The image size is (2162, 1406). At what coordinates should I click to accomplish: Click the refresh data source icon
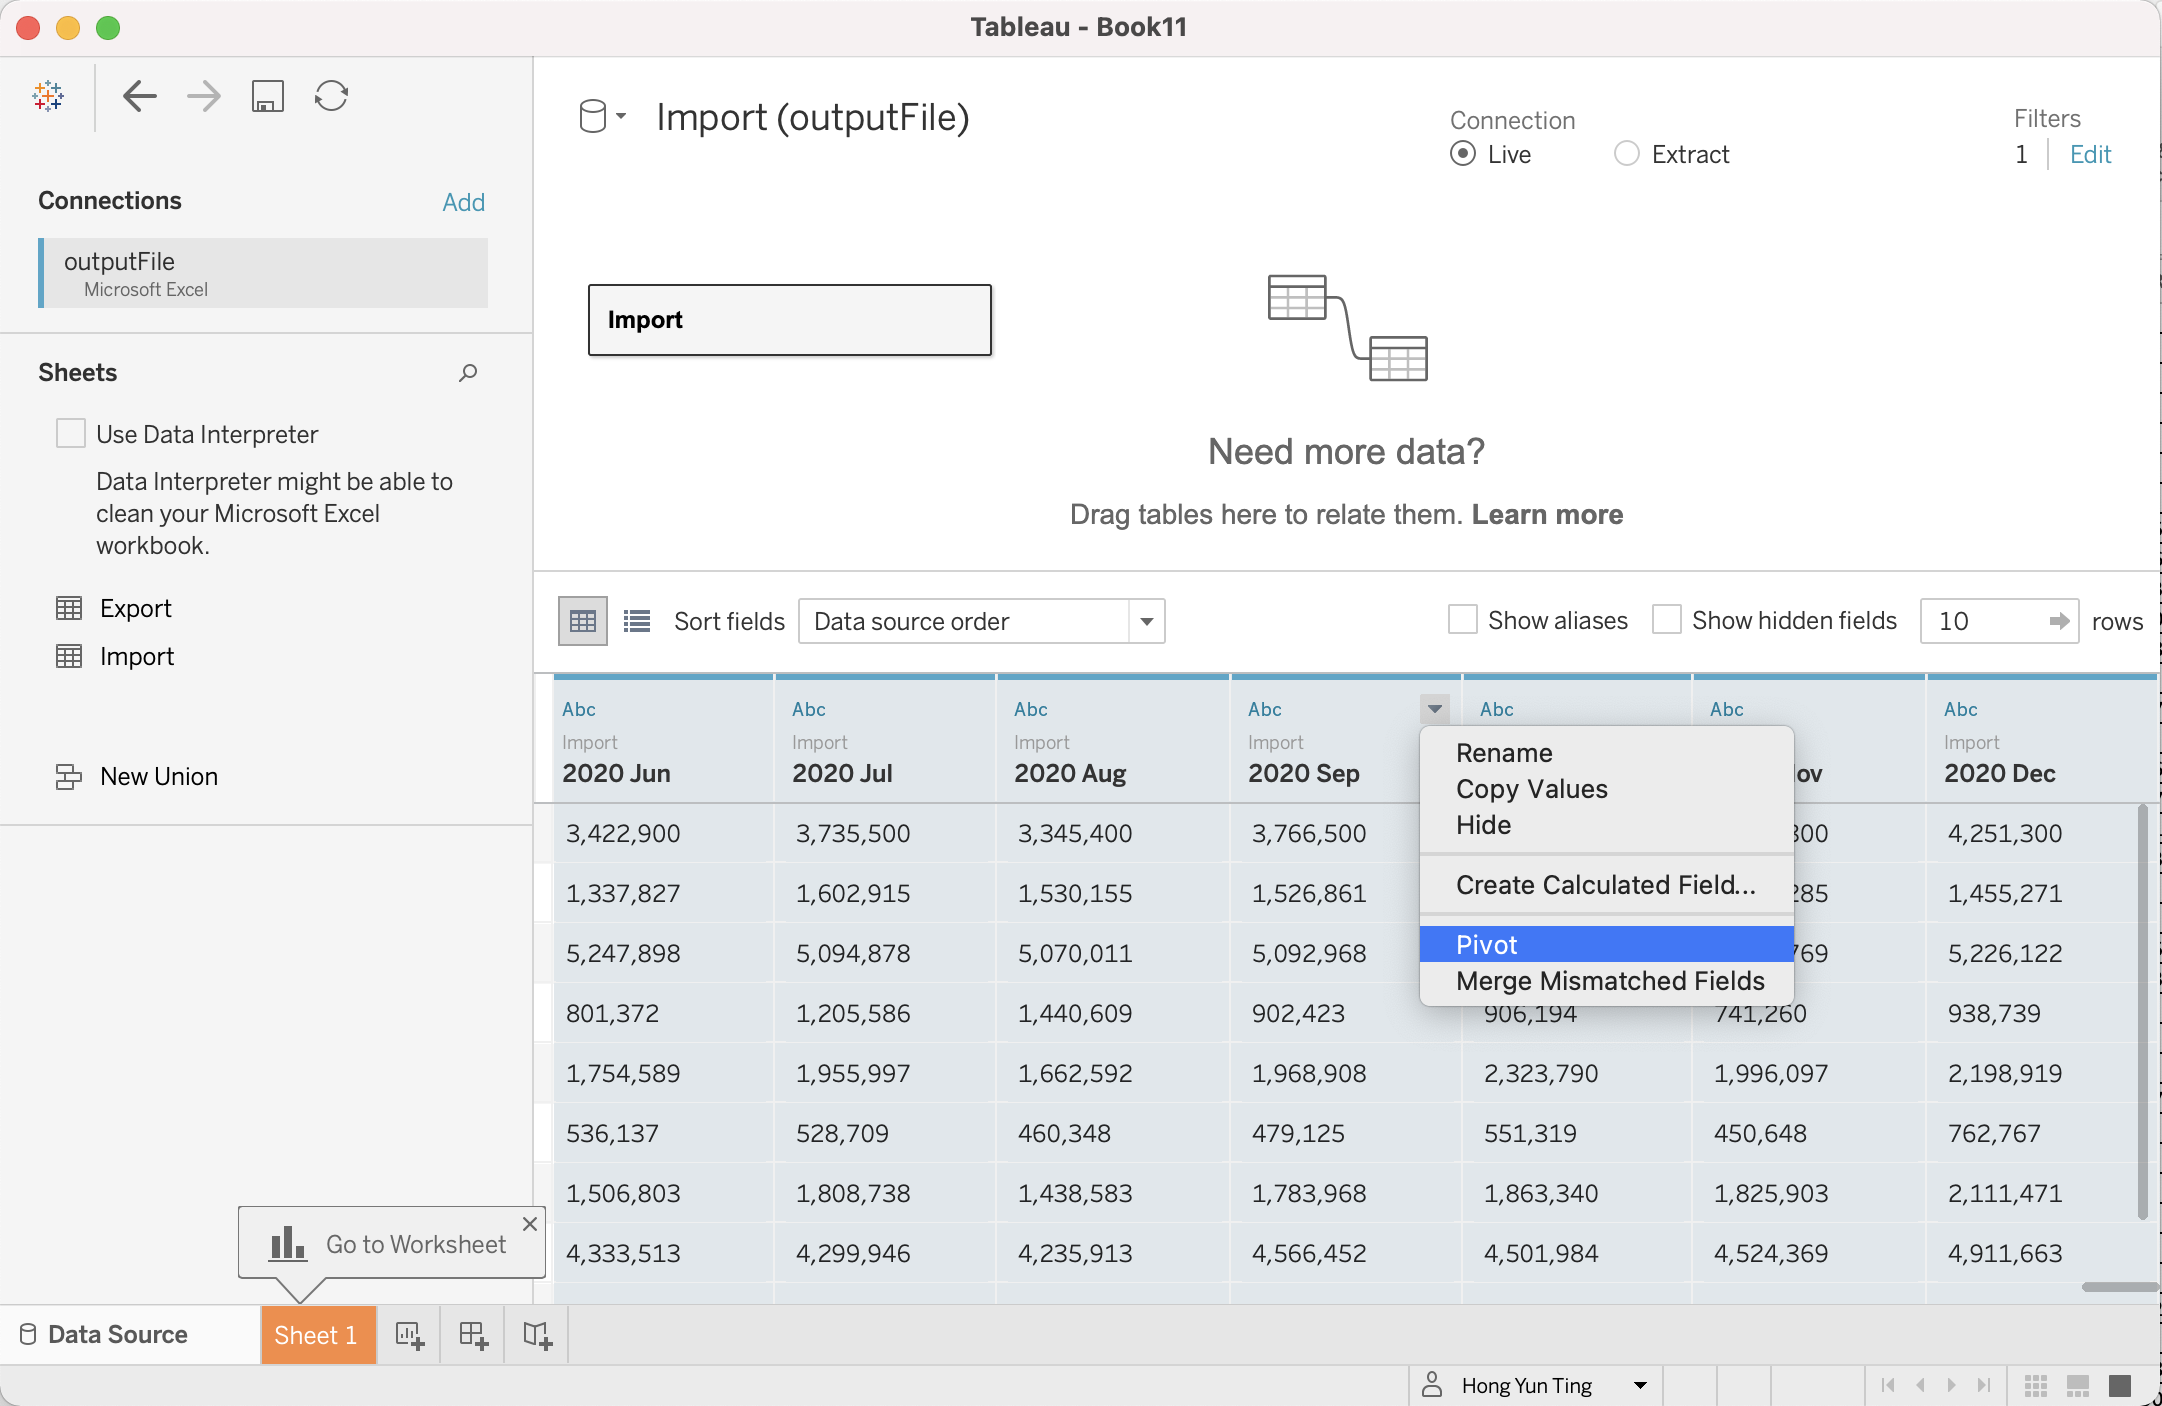coord(331,96)
